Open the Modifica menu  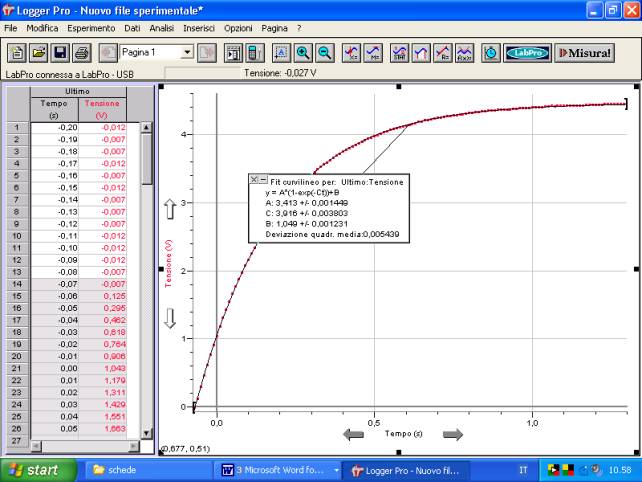click(42, 28)
